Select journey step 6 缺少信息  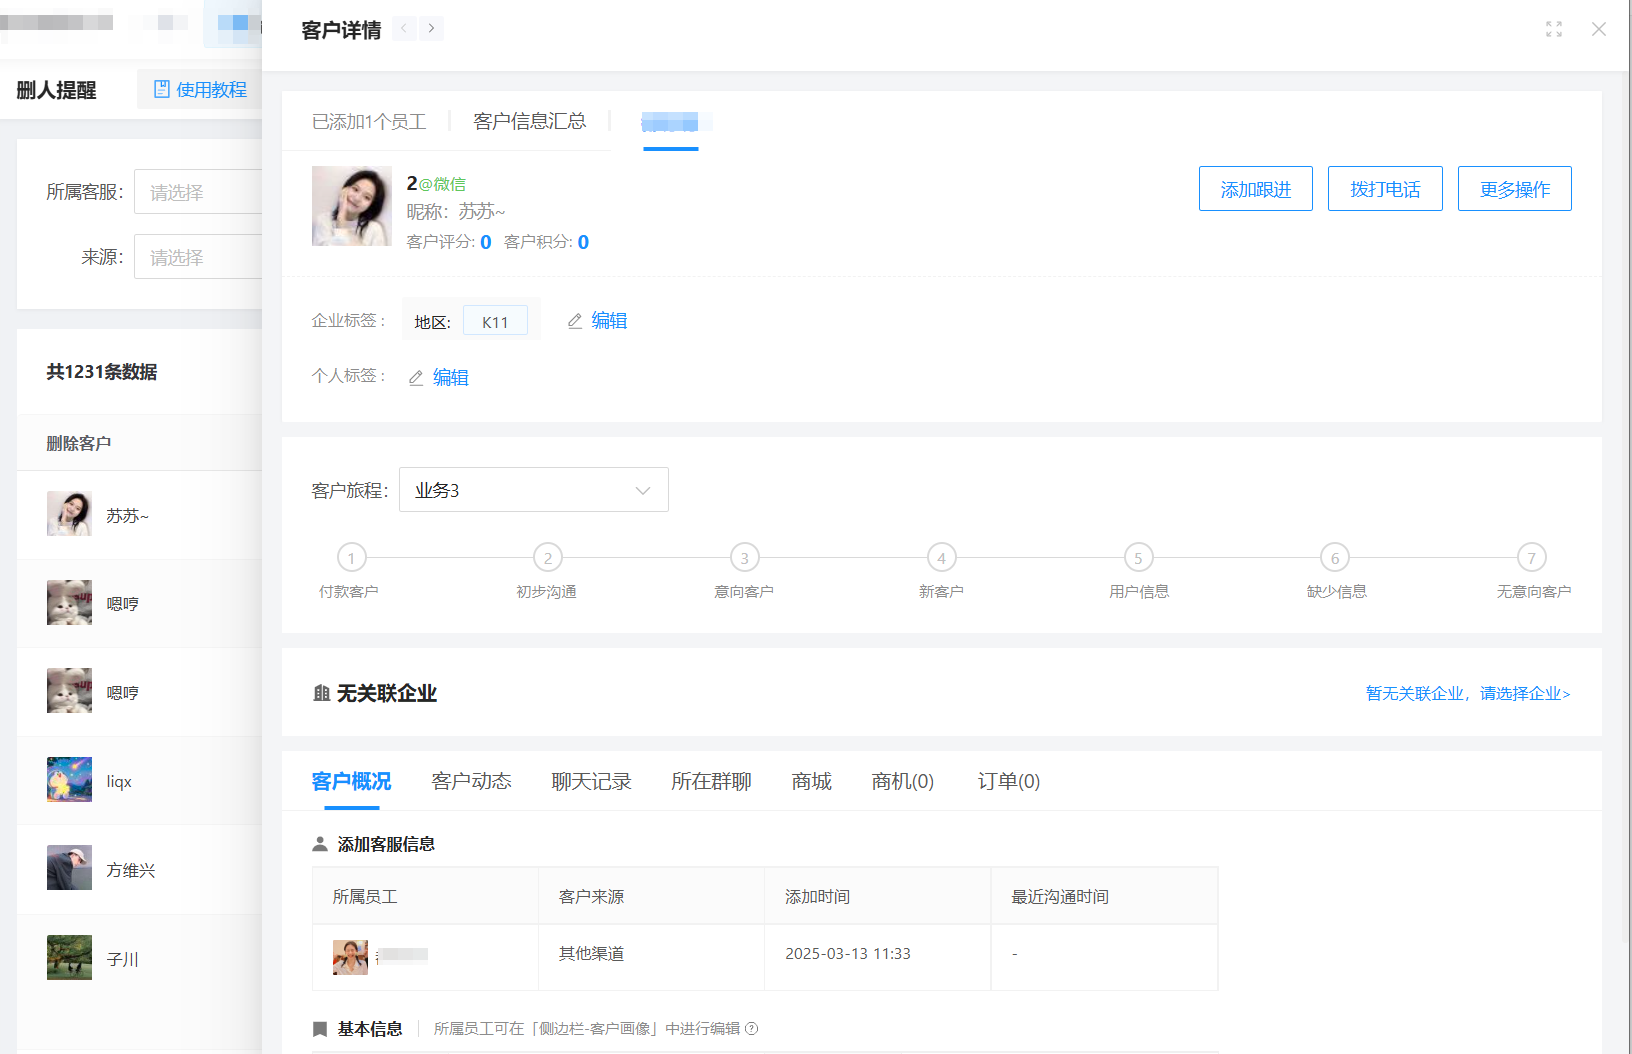[1335, 558]
